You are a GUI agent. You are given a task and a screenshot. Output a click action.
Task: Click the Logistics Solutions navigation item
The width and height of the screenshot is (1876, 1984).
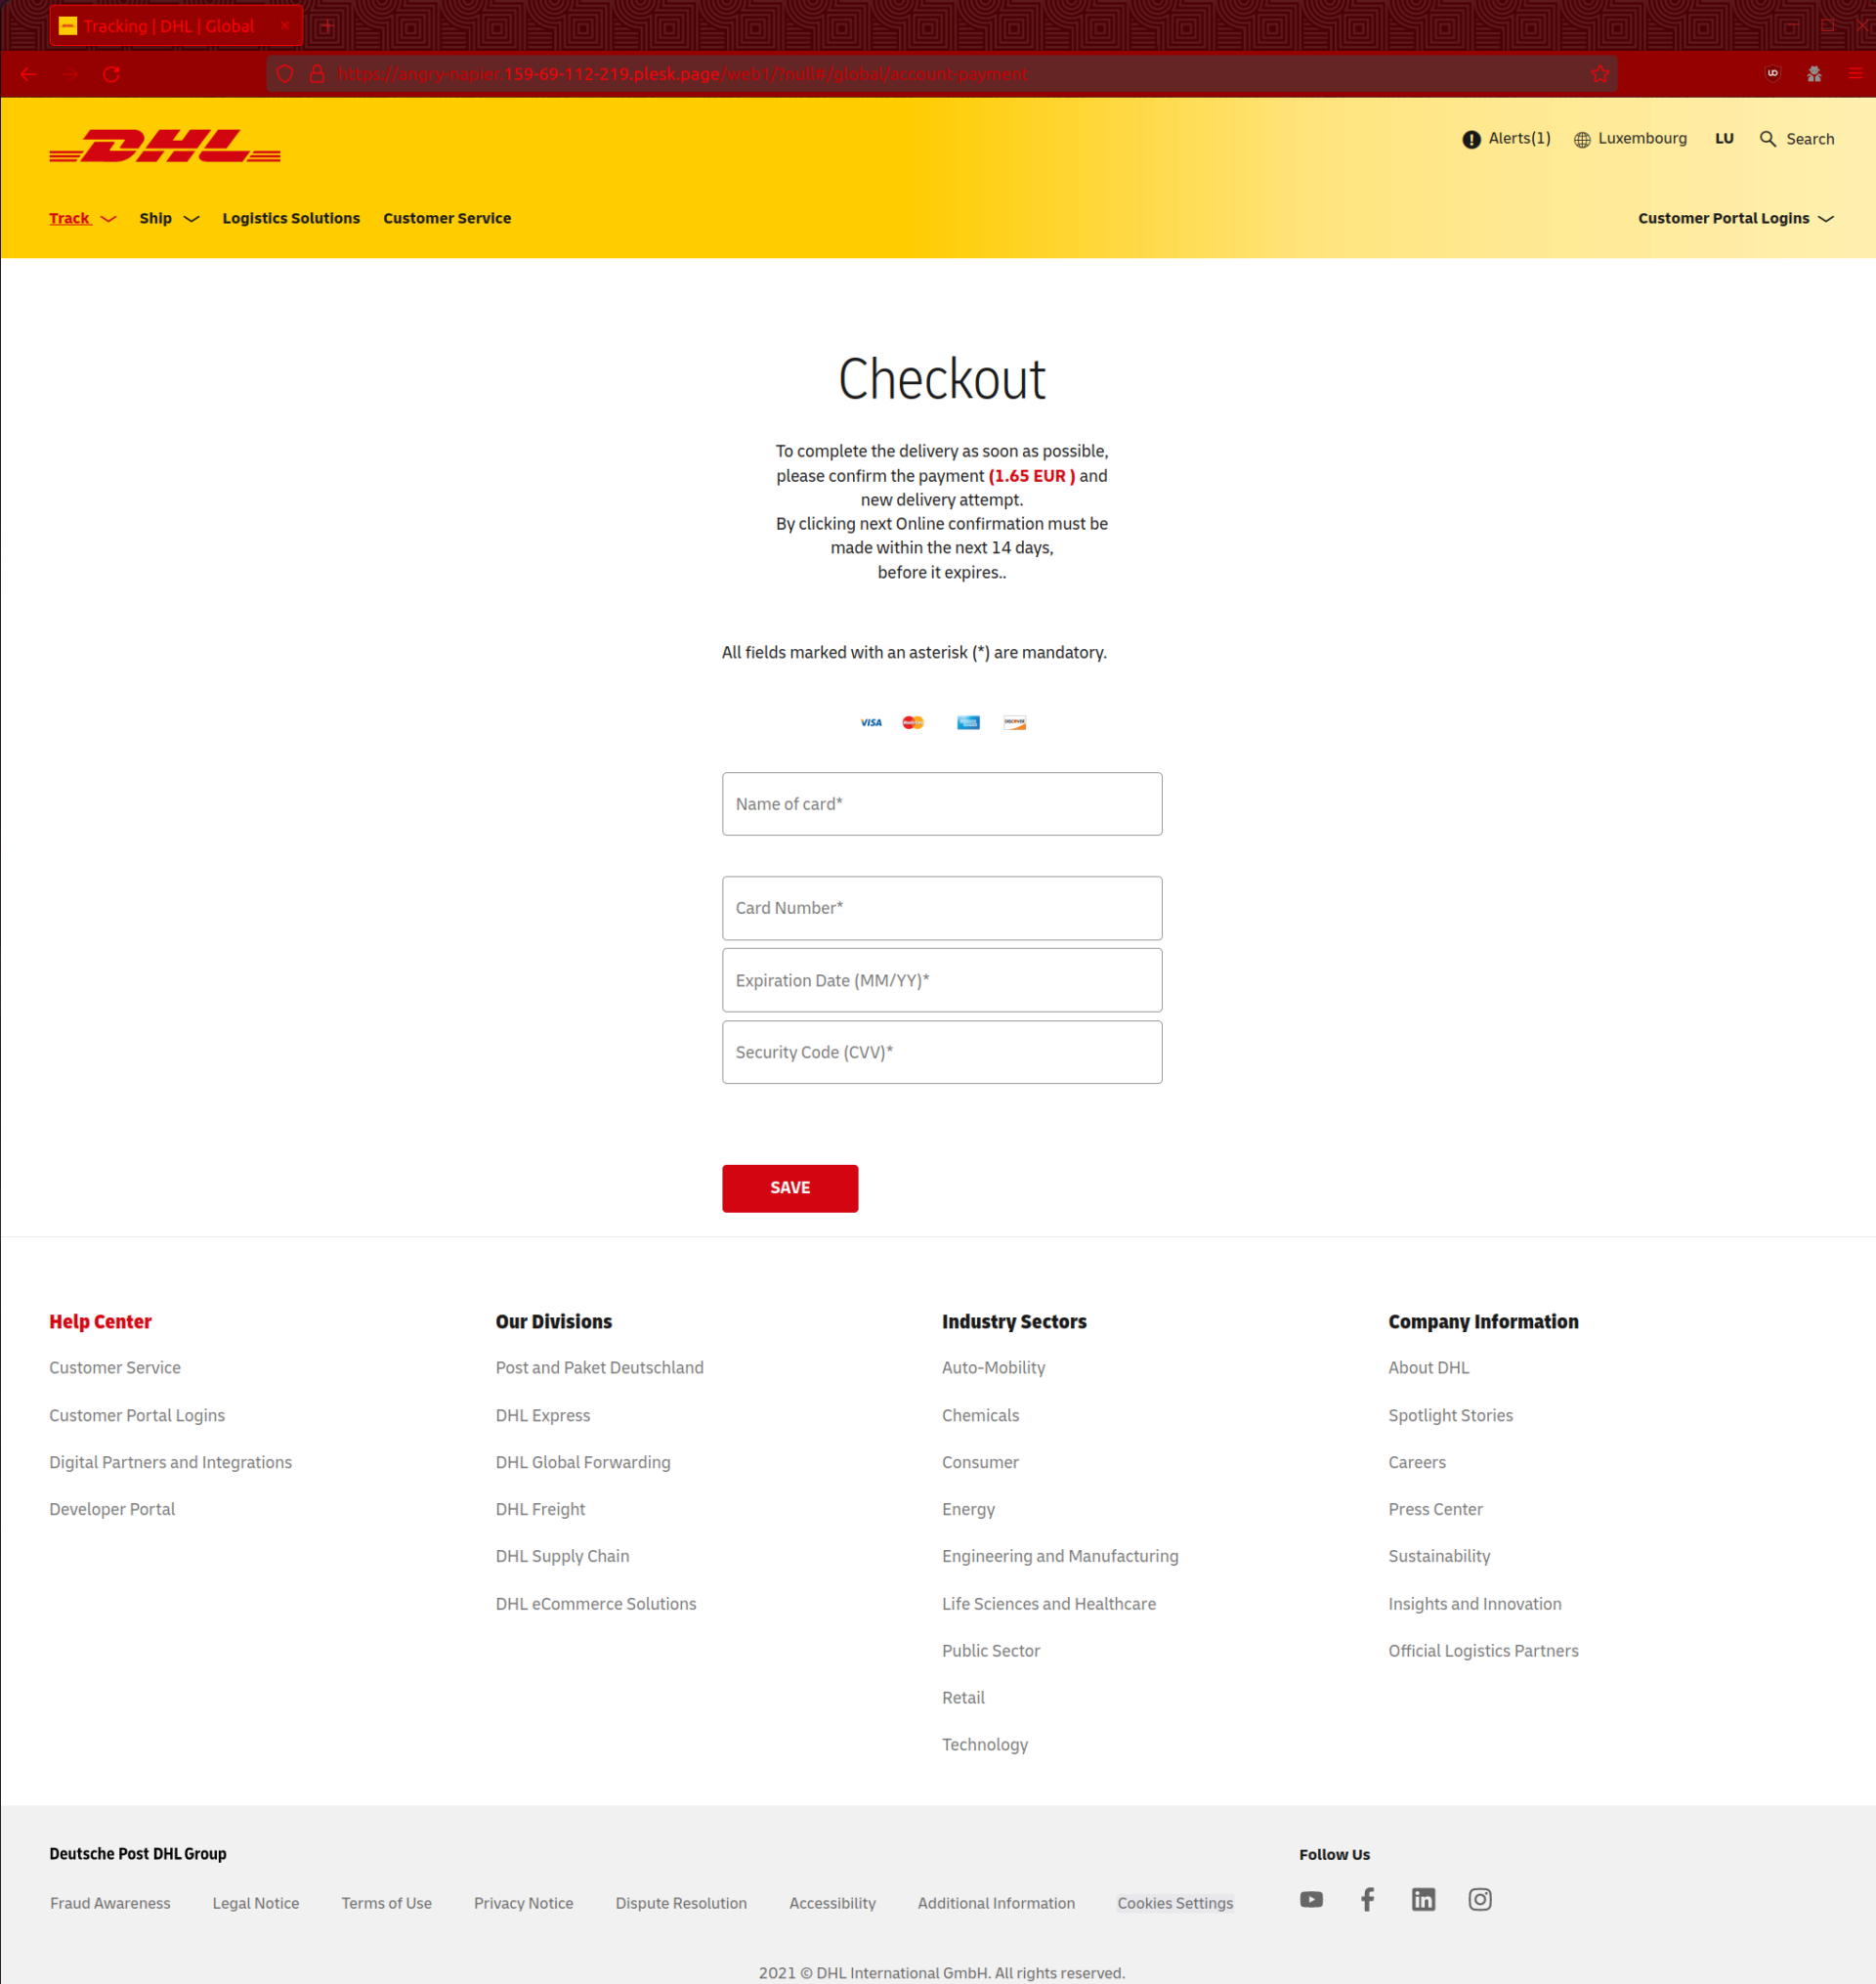pos(293,217)
